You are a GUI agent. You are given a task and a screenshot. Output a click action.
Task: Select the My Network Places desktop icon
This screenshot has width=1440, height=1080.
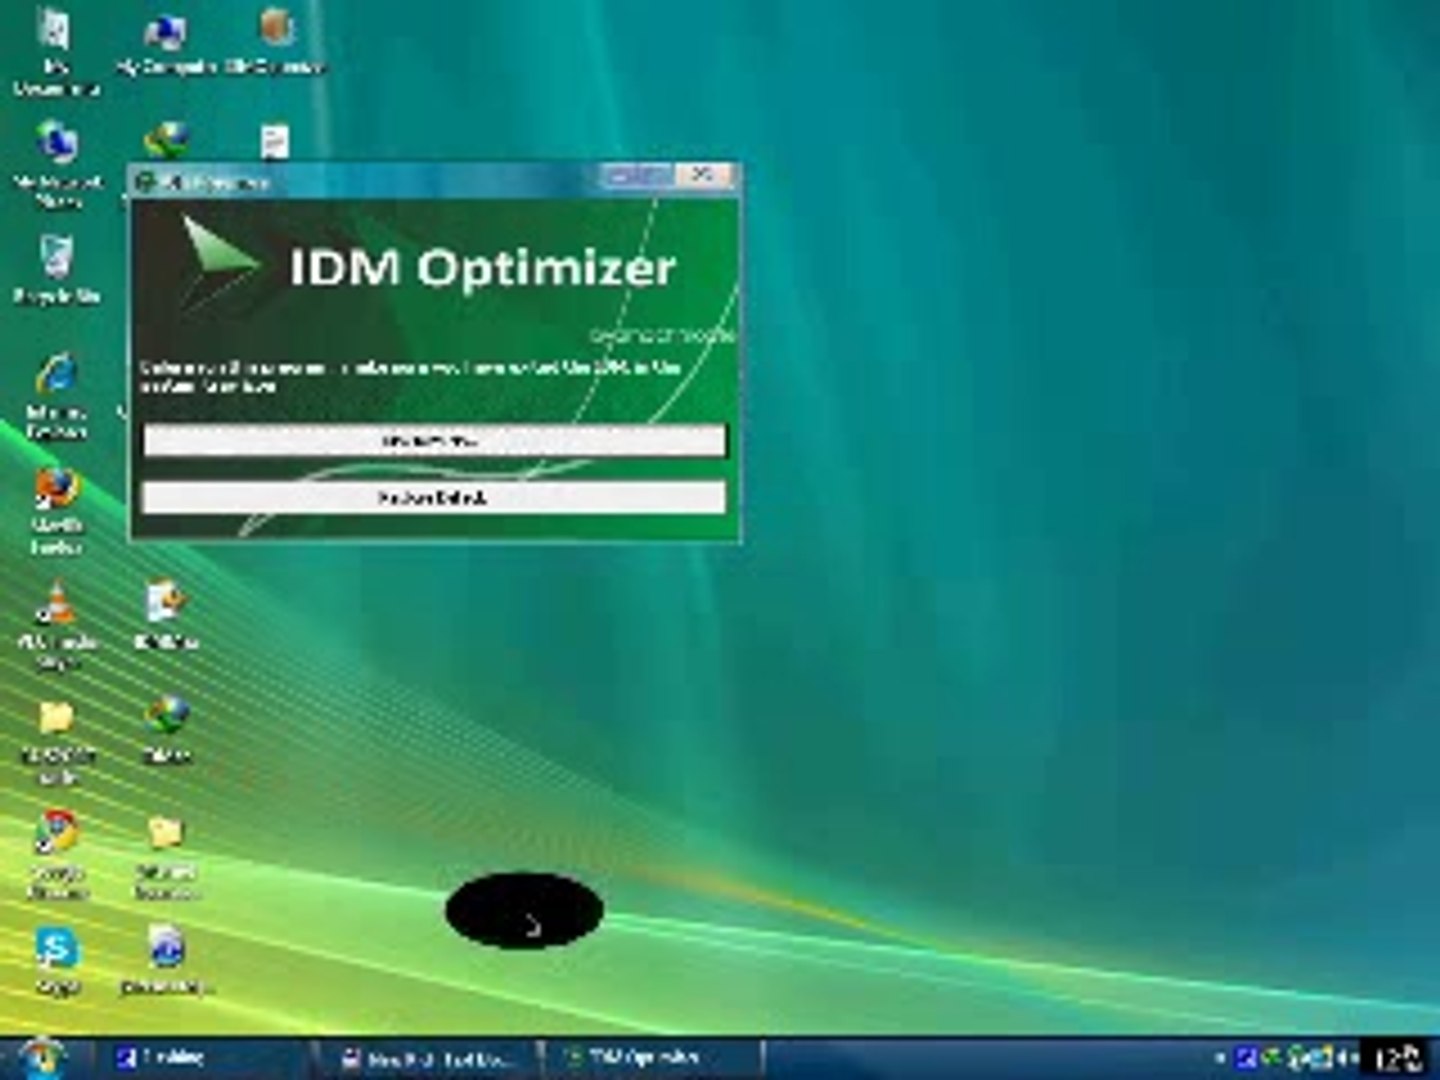[x=57, y=163]
